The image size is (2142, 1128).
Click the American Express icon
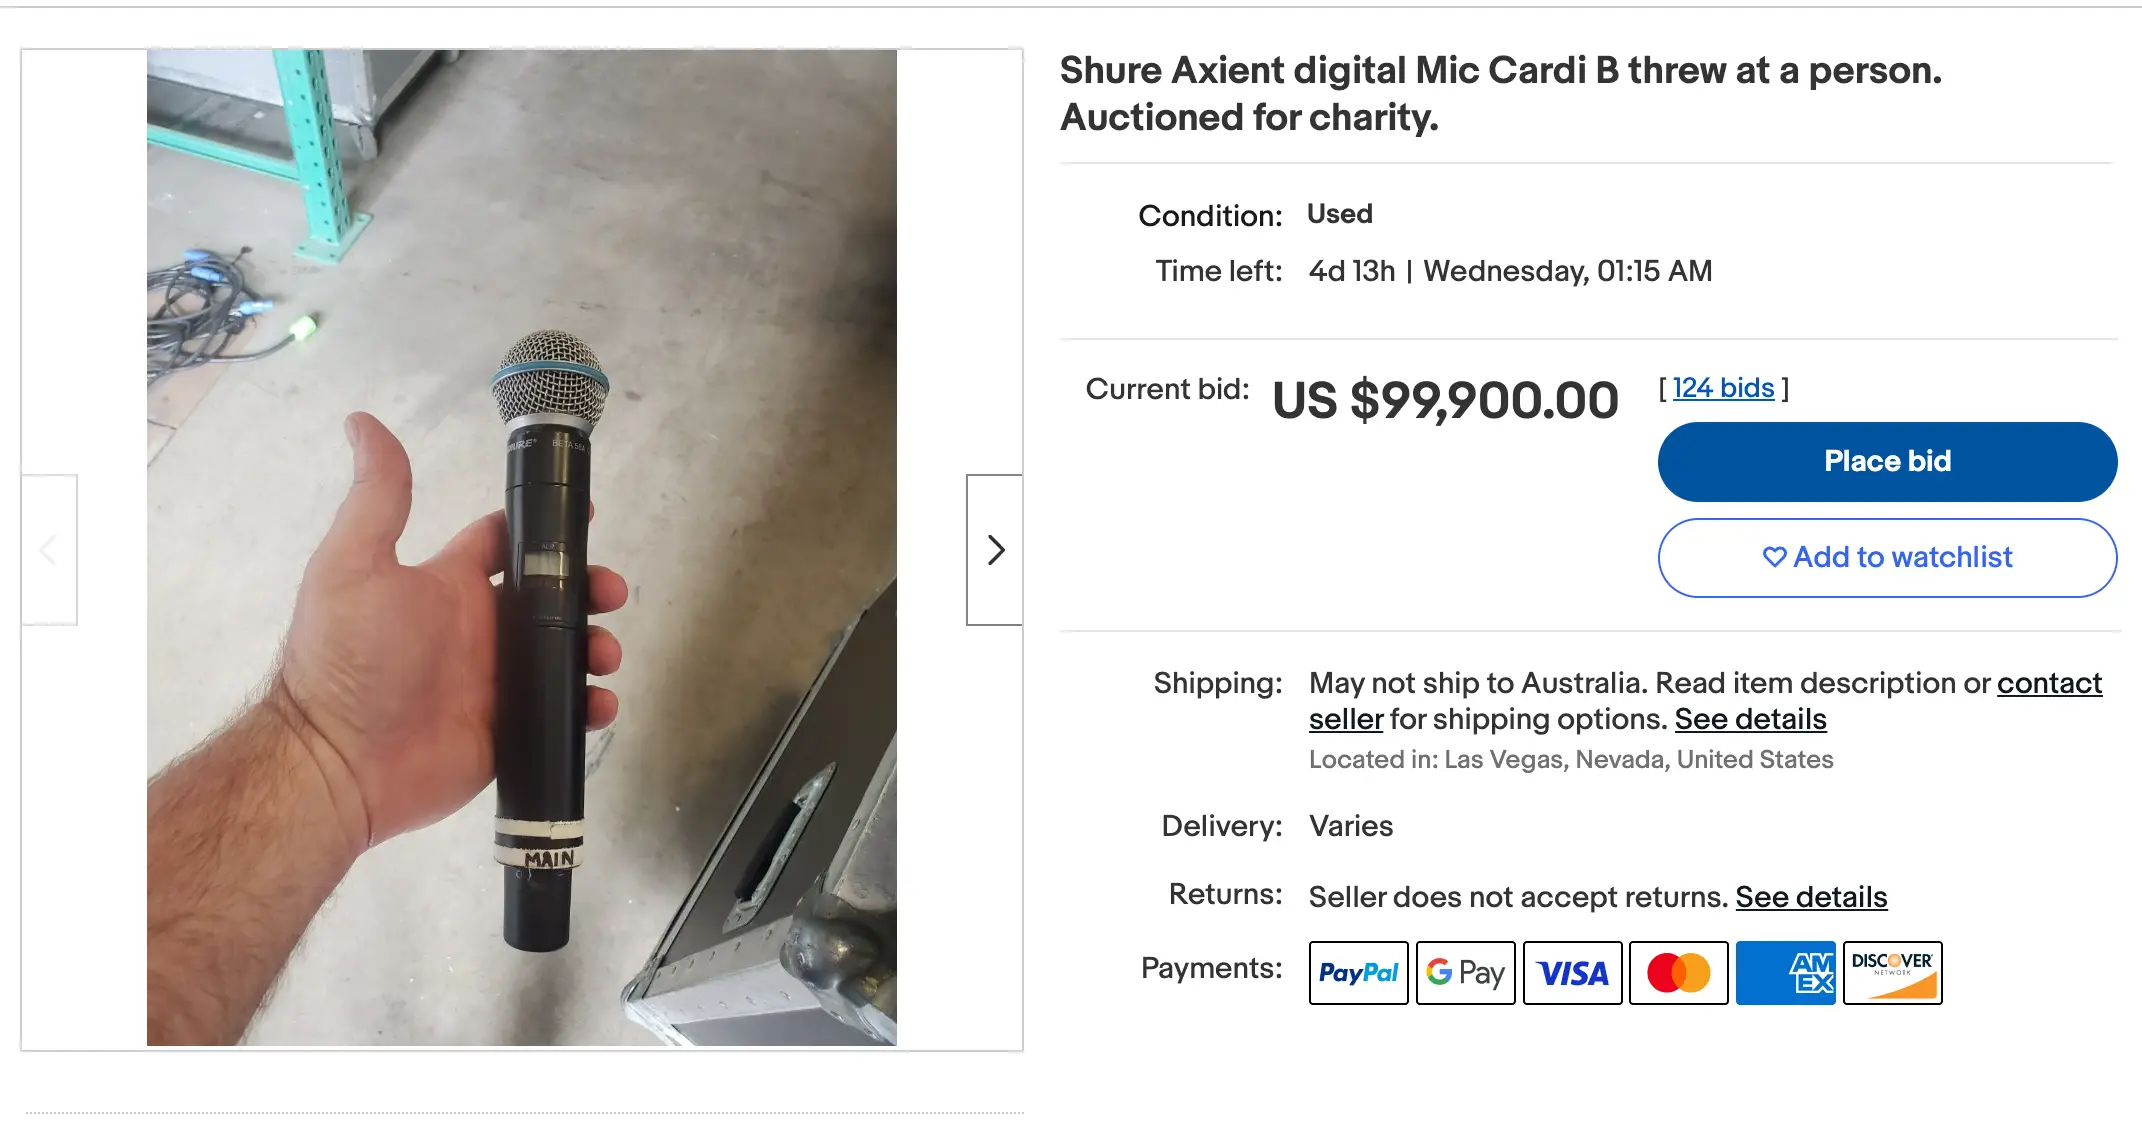1786,973
